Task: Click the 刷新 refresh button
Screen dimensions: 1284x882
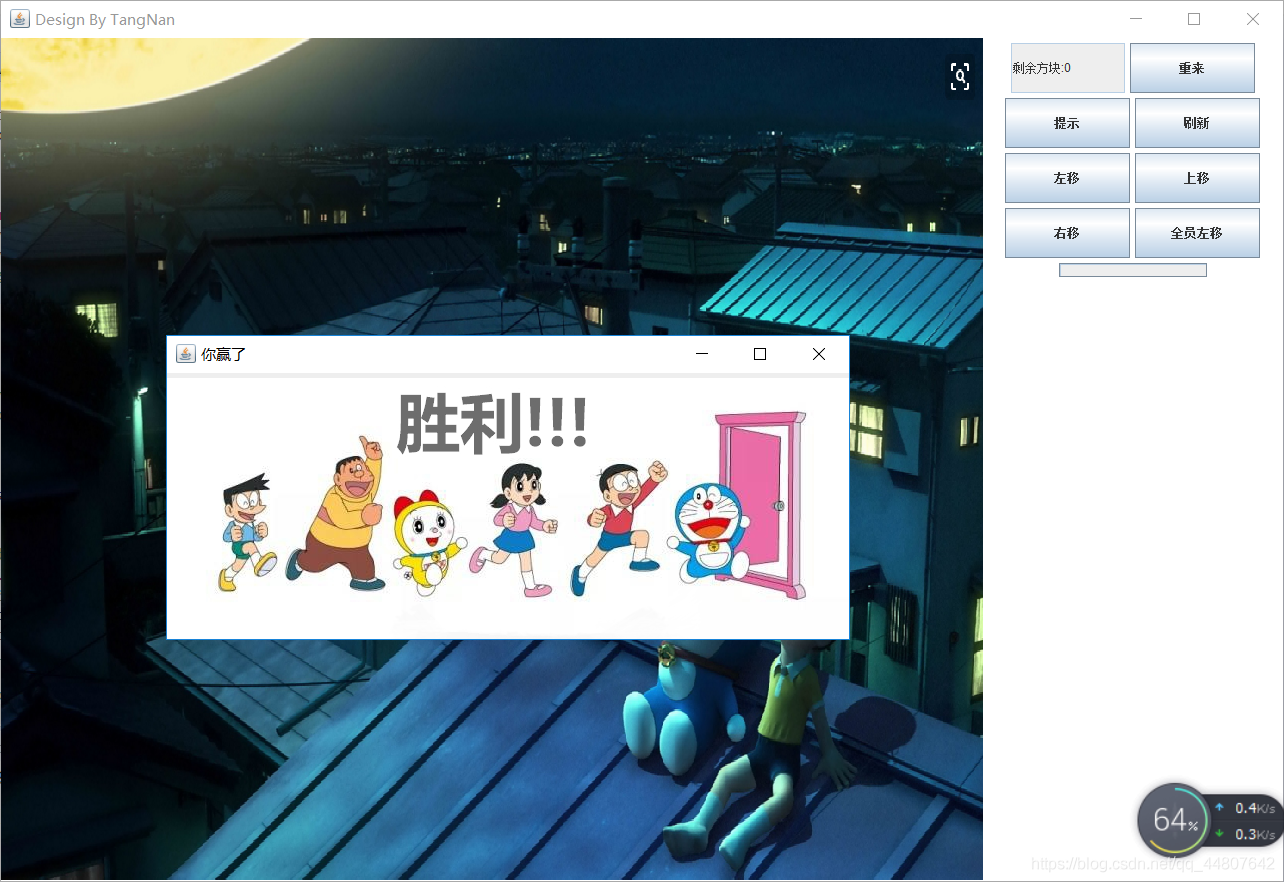Action: [1197, 123]
